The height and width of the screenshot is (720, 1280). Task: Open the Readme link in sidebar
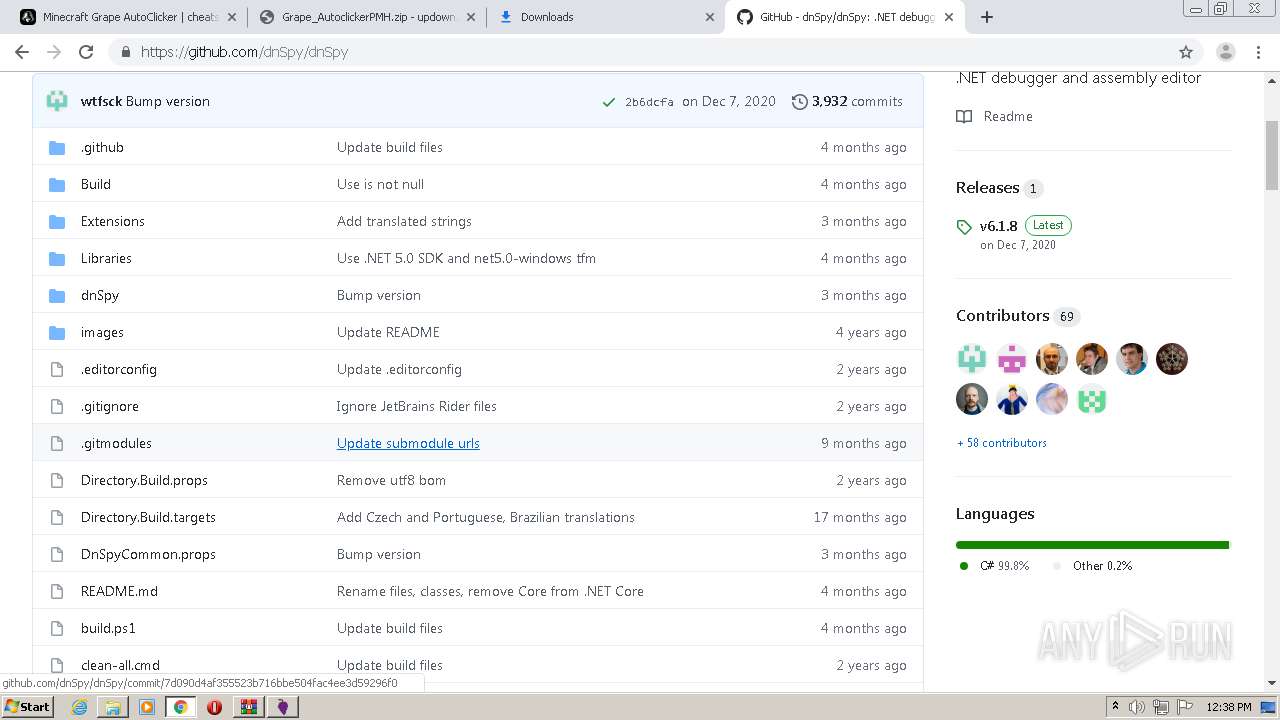coord(1008,117)
